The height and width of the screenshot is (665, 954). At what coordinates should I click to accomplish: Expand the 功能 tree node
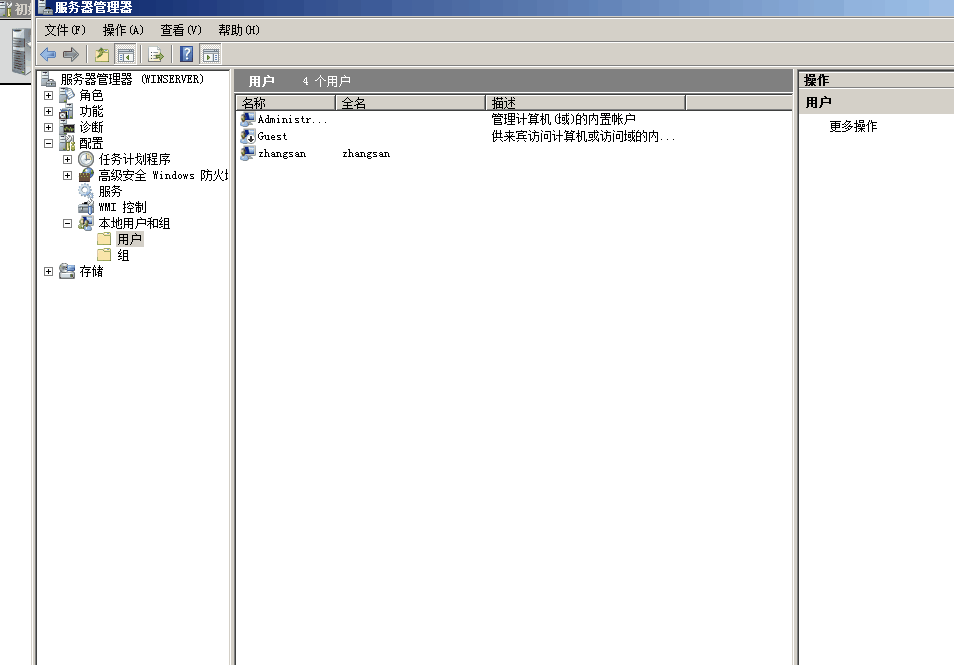point(49,111)
